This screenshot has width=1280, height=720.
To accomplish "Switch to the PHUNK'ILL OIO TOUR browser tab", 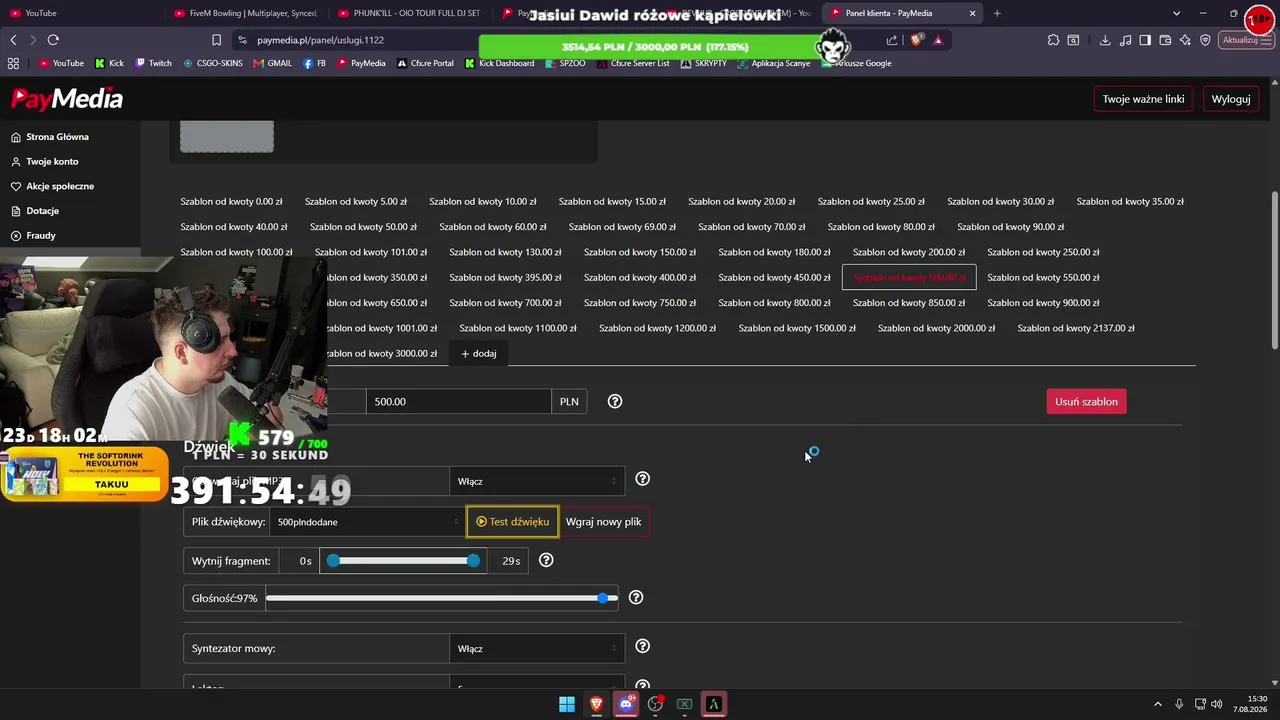I will [410, 13].
